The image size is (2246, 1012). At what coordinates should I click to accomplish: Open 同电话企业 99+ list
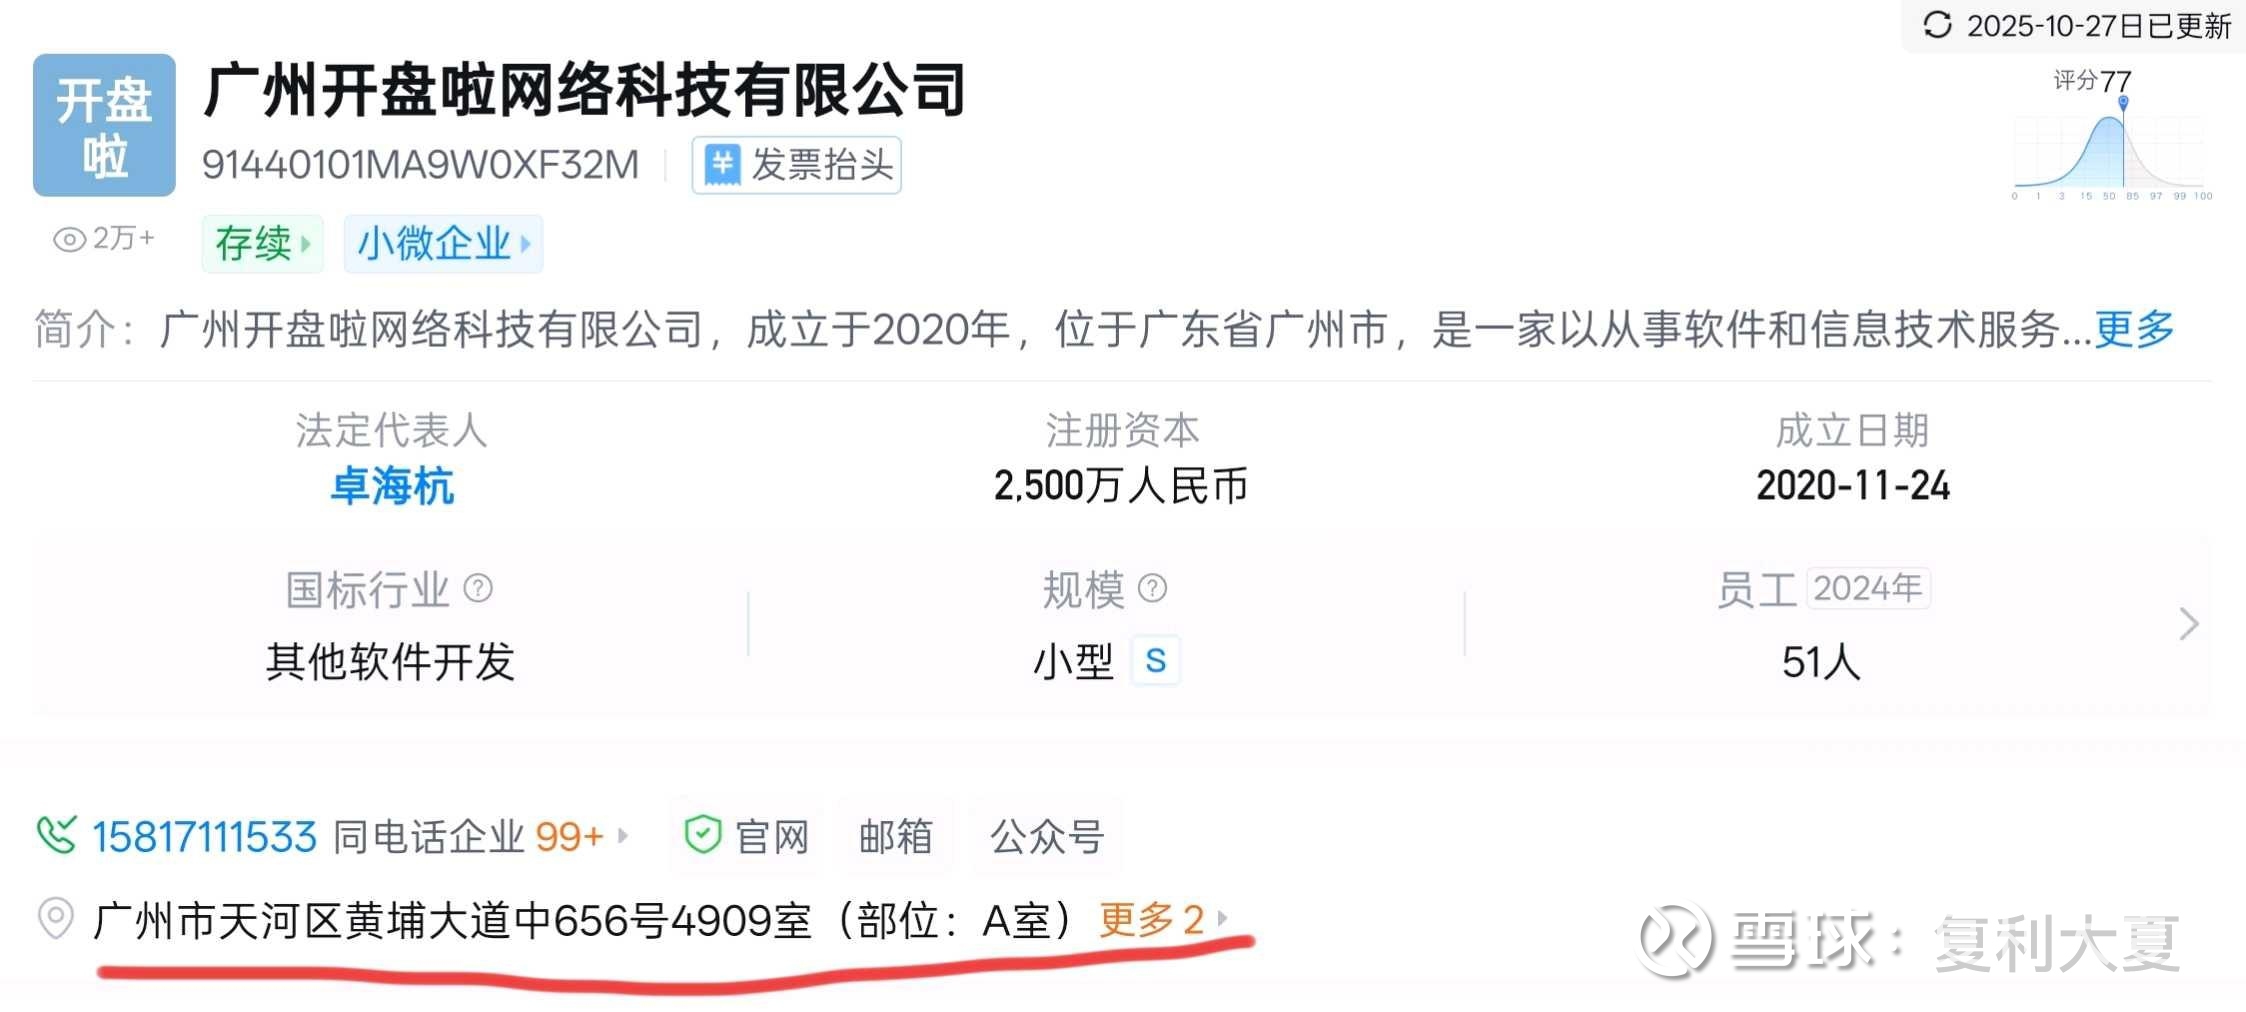point(481,836)
